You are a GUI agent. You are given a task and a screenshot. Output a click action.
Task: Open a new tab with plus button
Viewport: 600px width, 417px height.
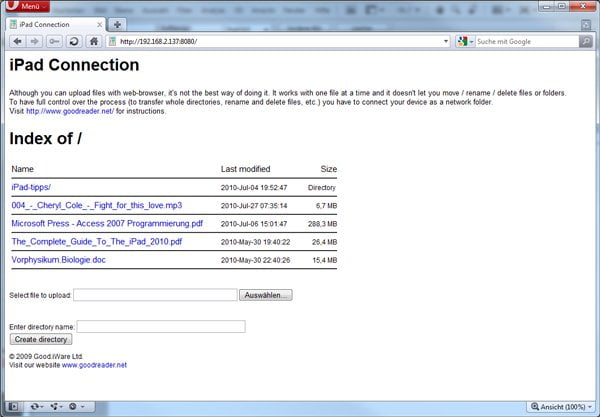pyautogui.click(x=117, y=23)
